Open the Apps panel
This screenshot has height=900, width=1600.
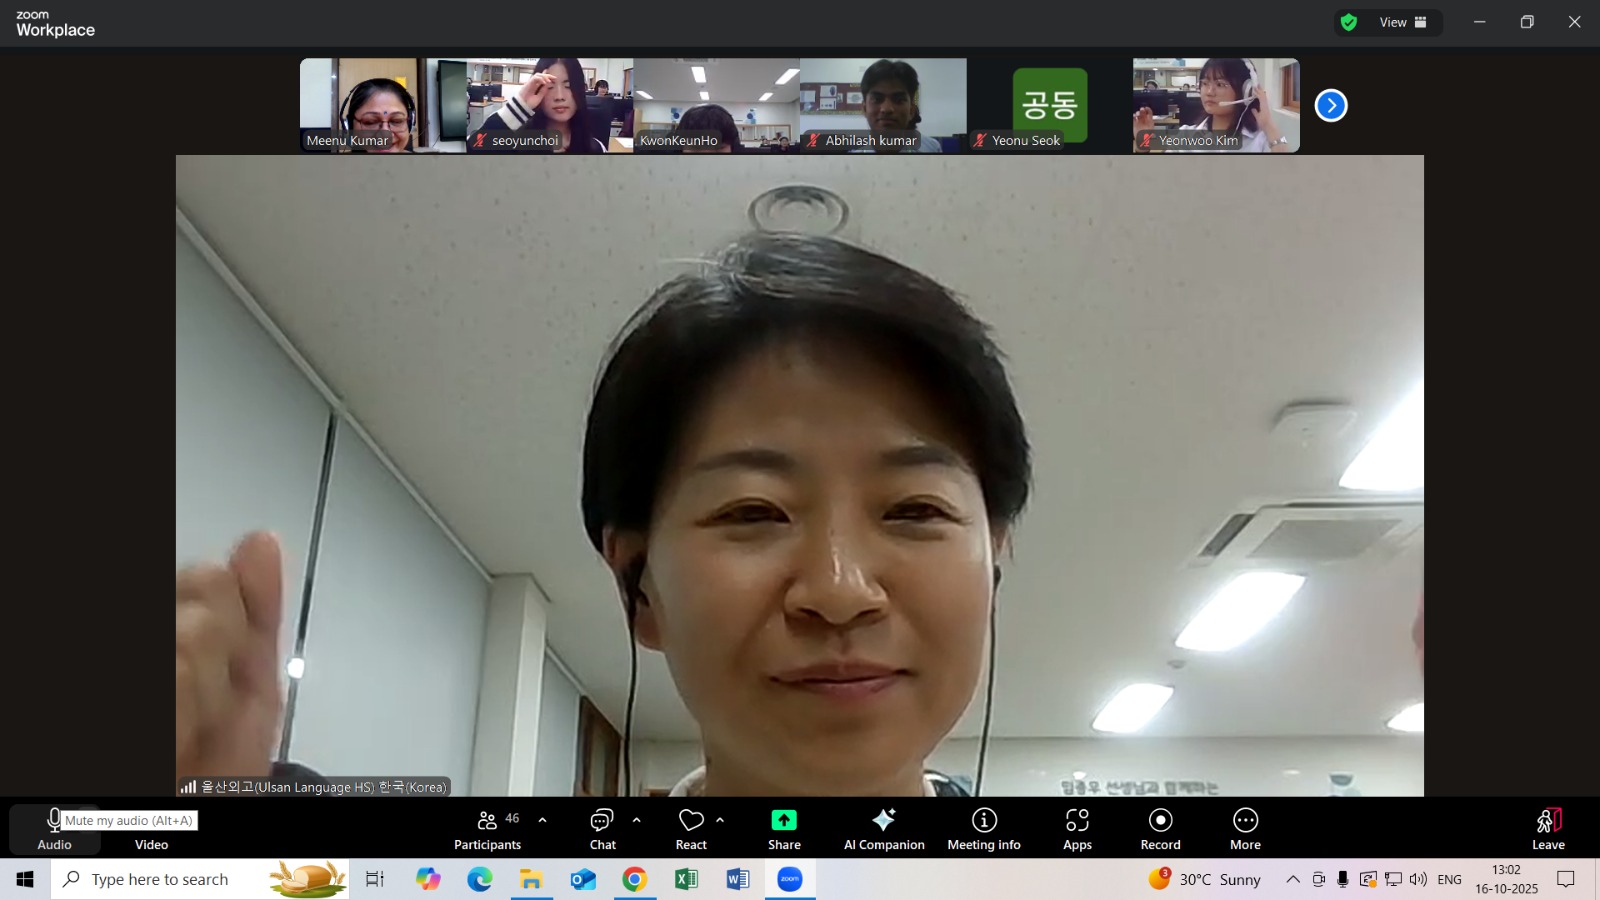click(1077, 829)
